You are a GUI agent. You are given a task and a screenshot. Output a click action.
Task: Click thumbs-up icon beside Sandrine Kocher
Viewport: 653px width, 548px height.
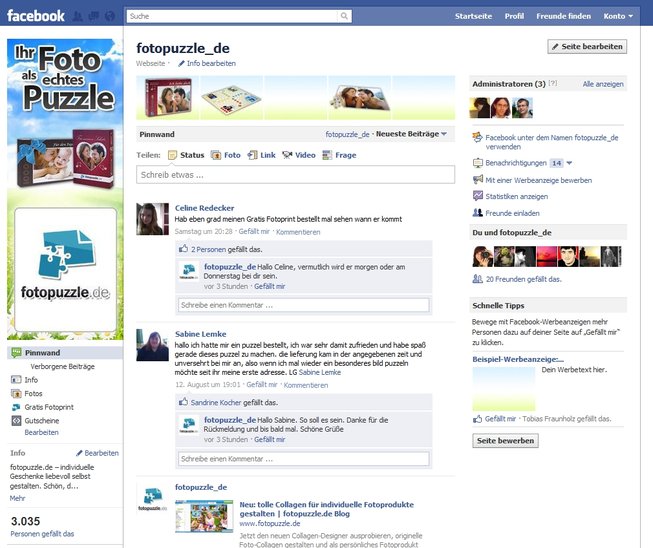[183, 402]
